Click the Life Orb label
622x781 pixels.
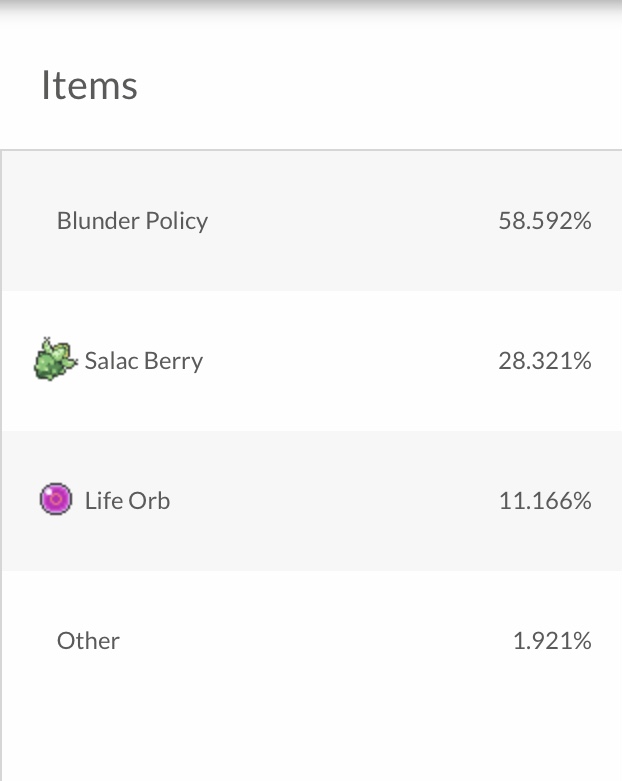click(x=127, y=500)
